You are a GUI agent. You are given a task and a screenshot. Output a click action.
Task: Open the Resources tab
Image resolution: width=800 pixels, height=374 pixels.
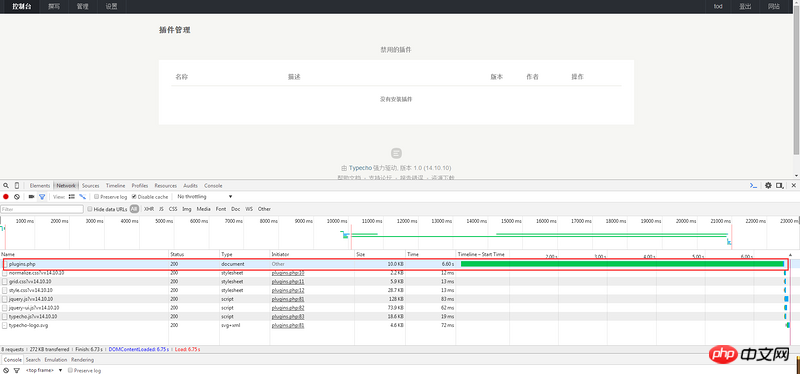tap(166, 186)
